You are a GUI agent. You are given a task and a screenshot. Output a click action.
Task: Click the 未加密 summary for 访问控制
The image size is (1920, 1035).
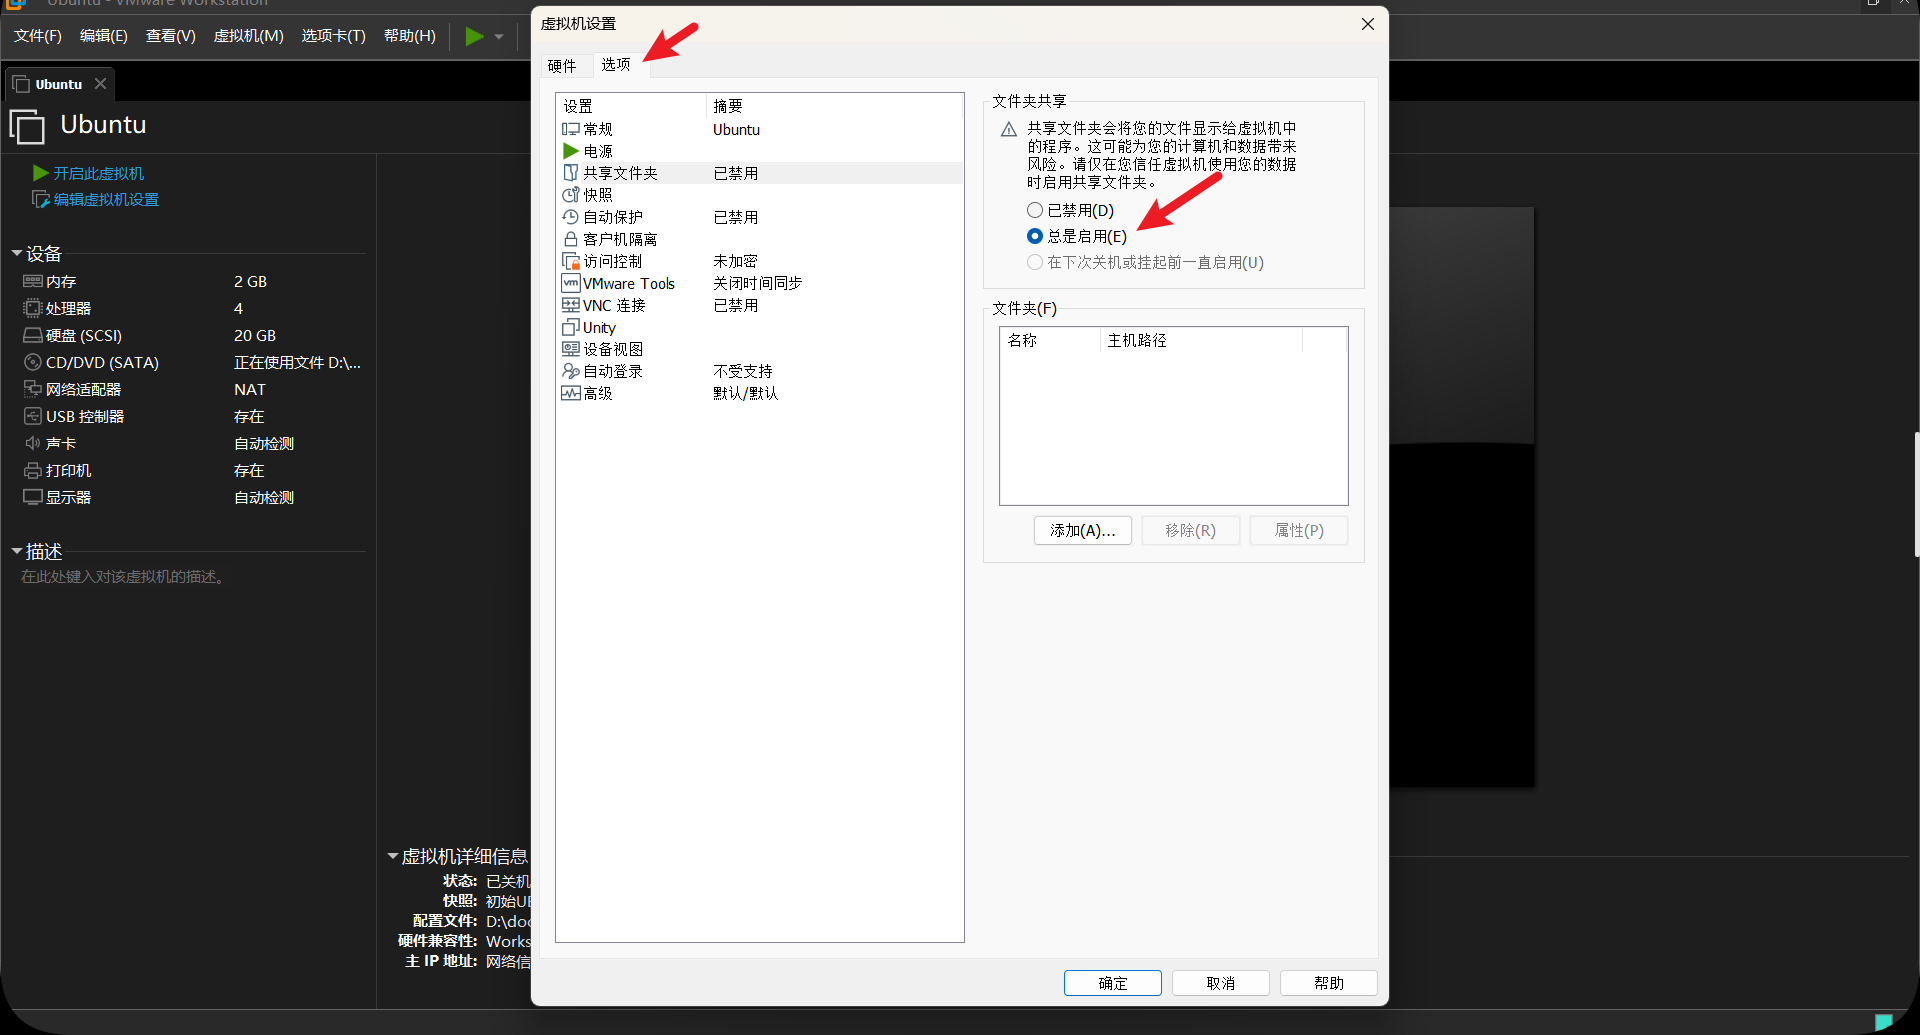(735, 261)
